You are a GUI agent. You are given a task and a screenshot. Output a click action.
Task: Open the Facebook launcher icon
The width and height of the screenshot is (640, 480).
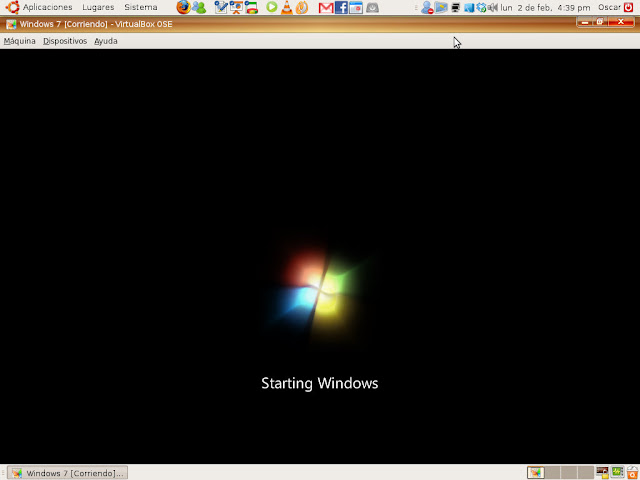click(341, 7)
